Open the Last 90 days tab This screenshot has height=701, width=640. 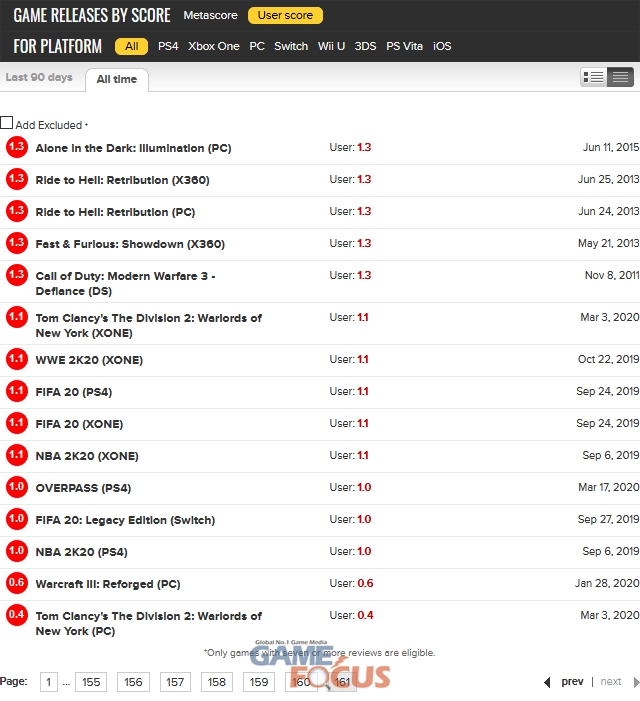[x=39, y=77]
